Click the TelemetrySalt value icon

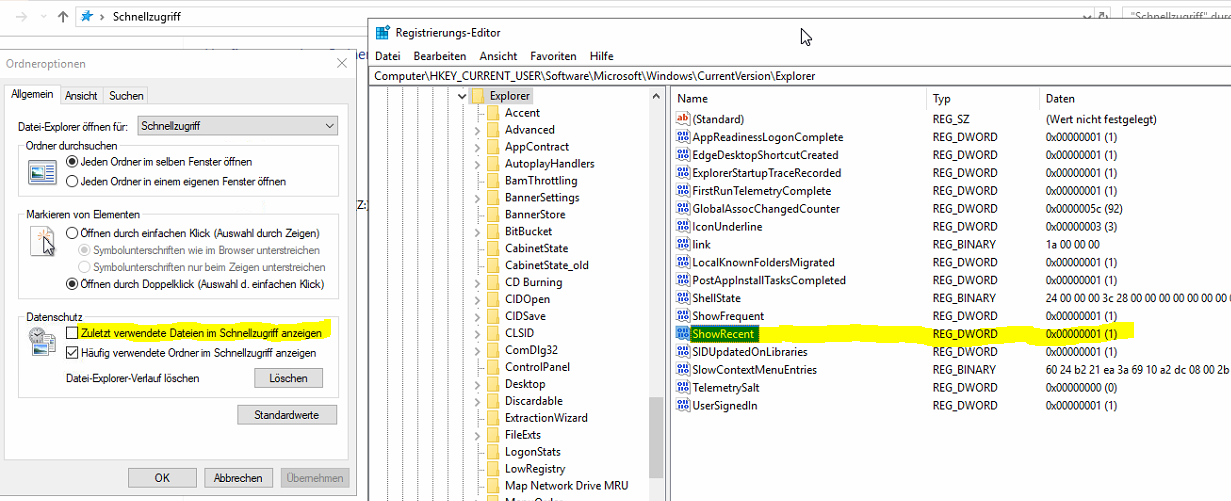(x=683, y=388)
